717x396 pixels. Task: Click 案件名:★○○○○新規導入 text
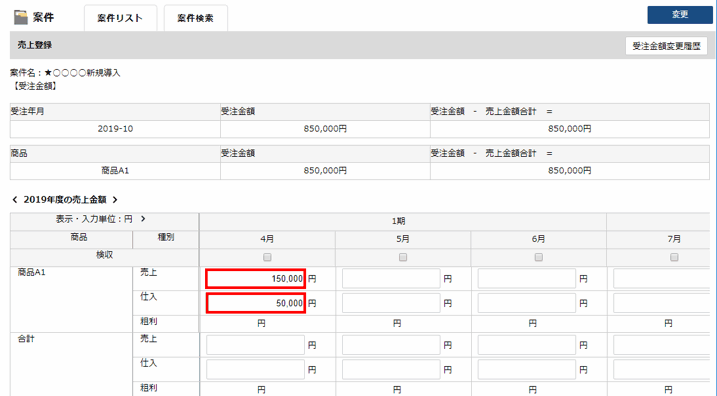65,73
